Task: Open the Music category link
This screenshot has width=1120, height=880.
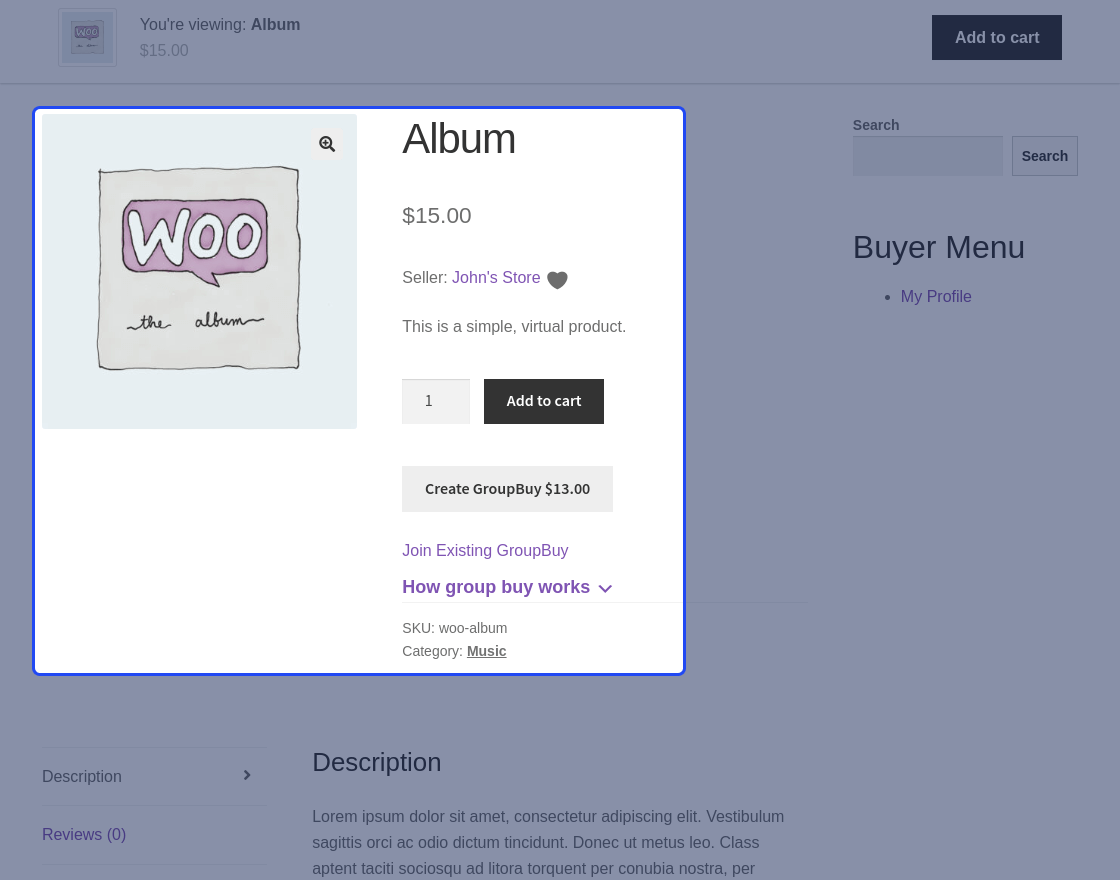Action: pos(486,651)
